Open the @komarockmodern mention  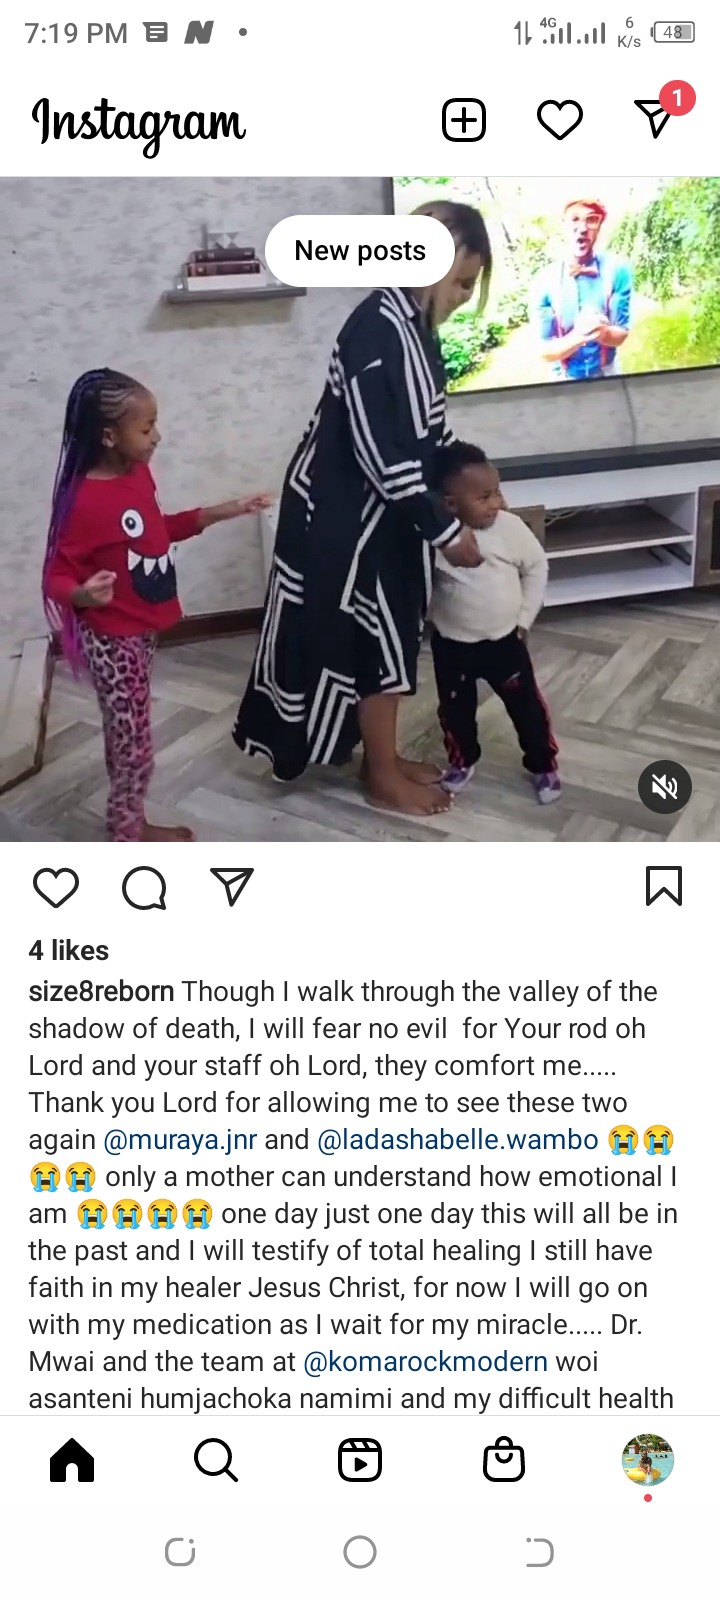tap(425, 1362)
